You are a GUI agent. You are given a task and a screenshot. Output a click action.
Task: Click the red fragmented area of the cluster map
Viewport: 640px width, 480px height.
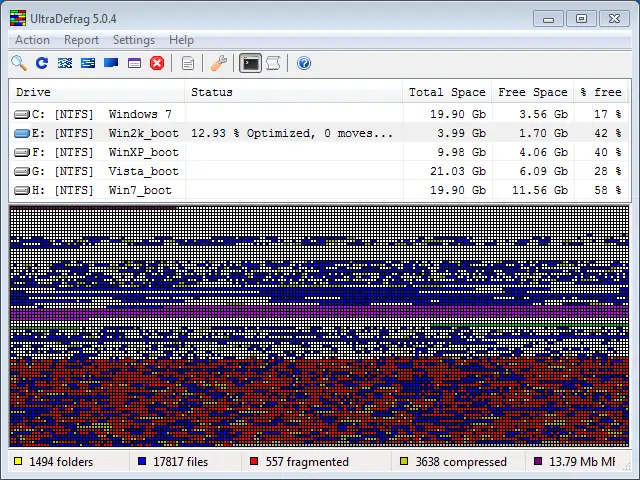[x=319, y=402]
